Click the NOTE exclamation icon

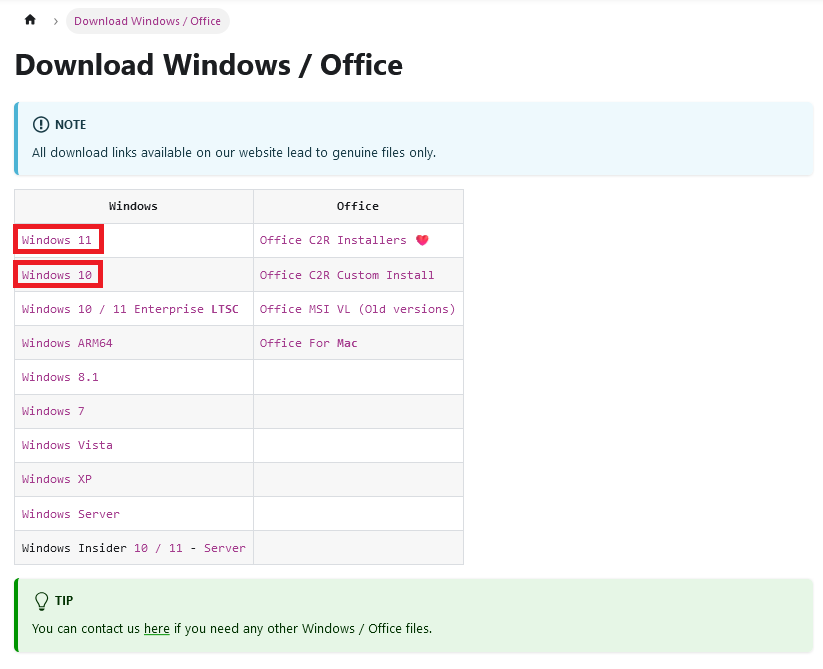40,124
